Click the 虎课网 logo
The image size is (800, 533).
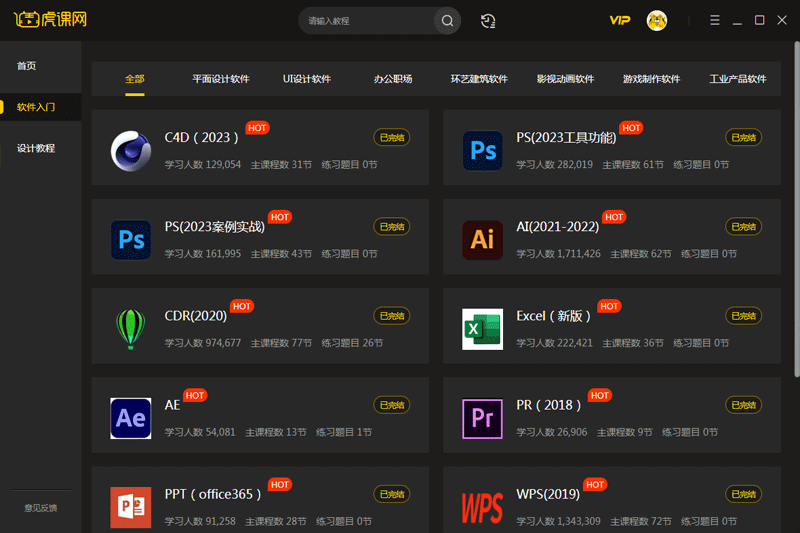51,20
